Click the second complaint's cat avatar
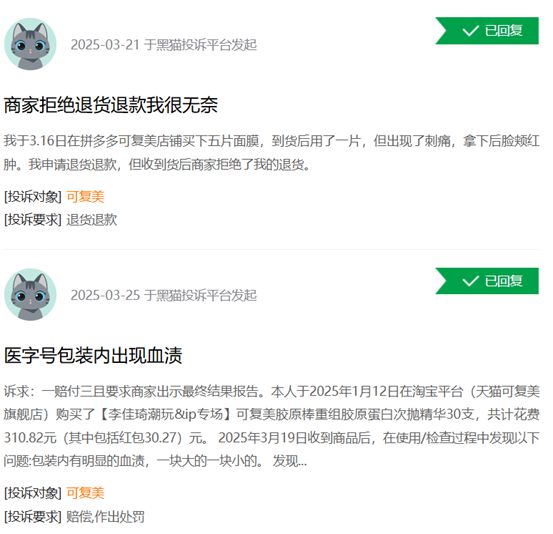This screenshot has height=534, width=553. [30, 295]
